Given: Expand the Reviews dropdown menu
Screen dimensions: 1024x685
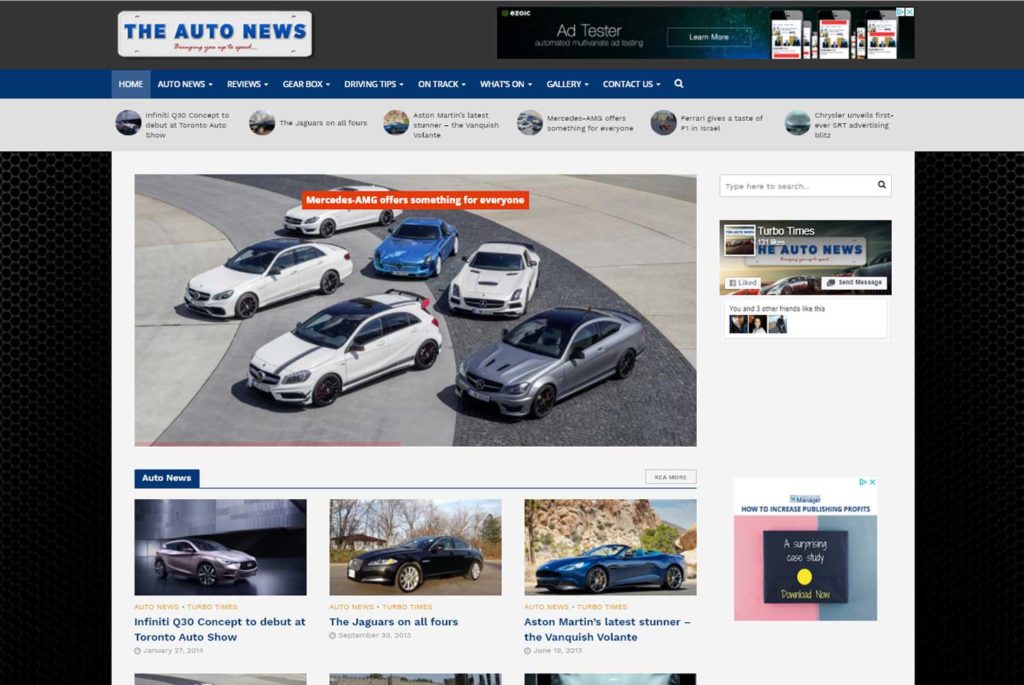Looking at the screenshot, I should pyautogui.click(x=248, y=84).
